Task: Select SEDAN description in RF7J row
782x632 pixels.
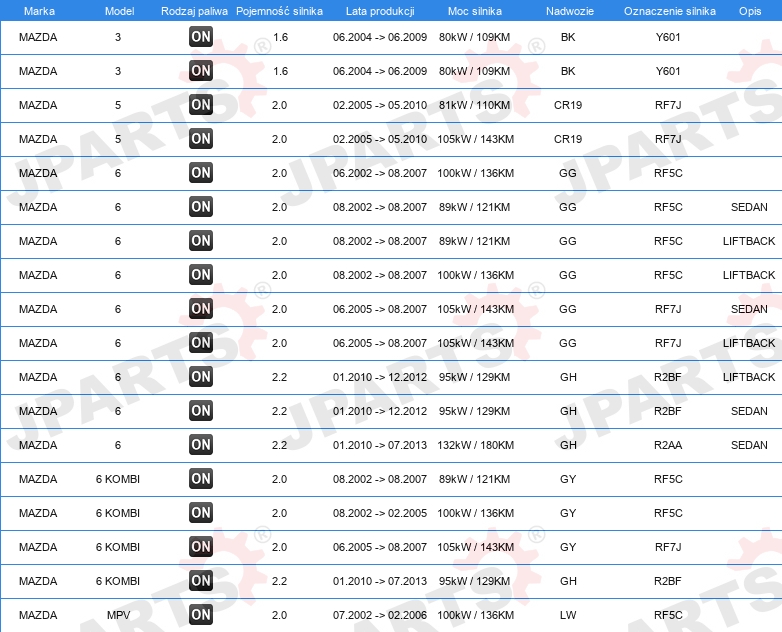Action: 749,309
